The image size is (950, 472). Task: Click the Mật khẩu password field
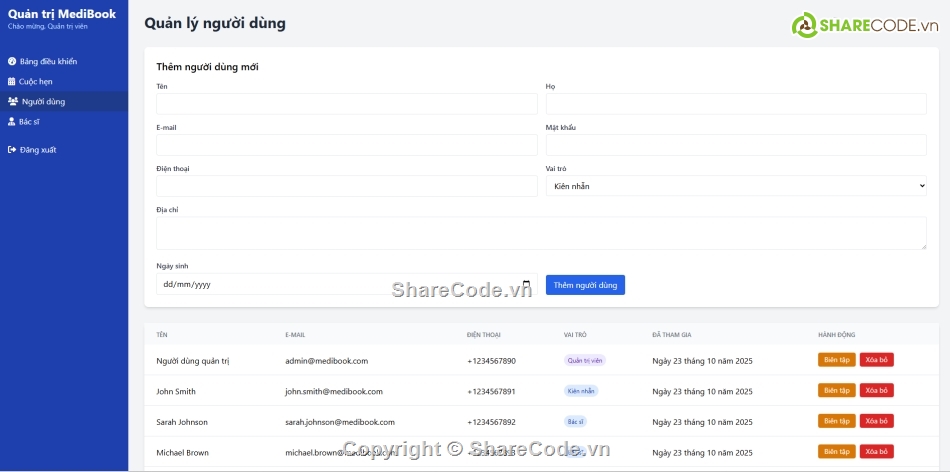coord(736,145)
